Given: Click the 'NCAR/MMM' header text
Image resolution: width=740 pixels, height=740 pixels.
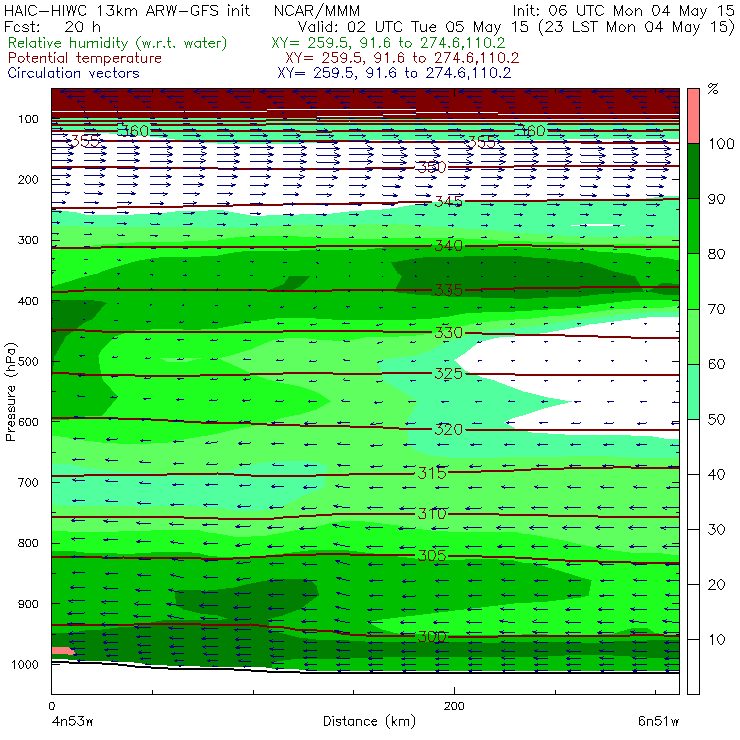Looking at the screenshot, I should tap(317, 11).
